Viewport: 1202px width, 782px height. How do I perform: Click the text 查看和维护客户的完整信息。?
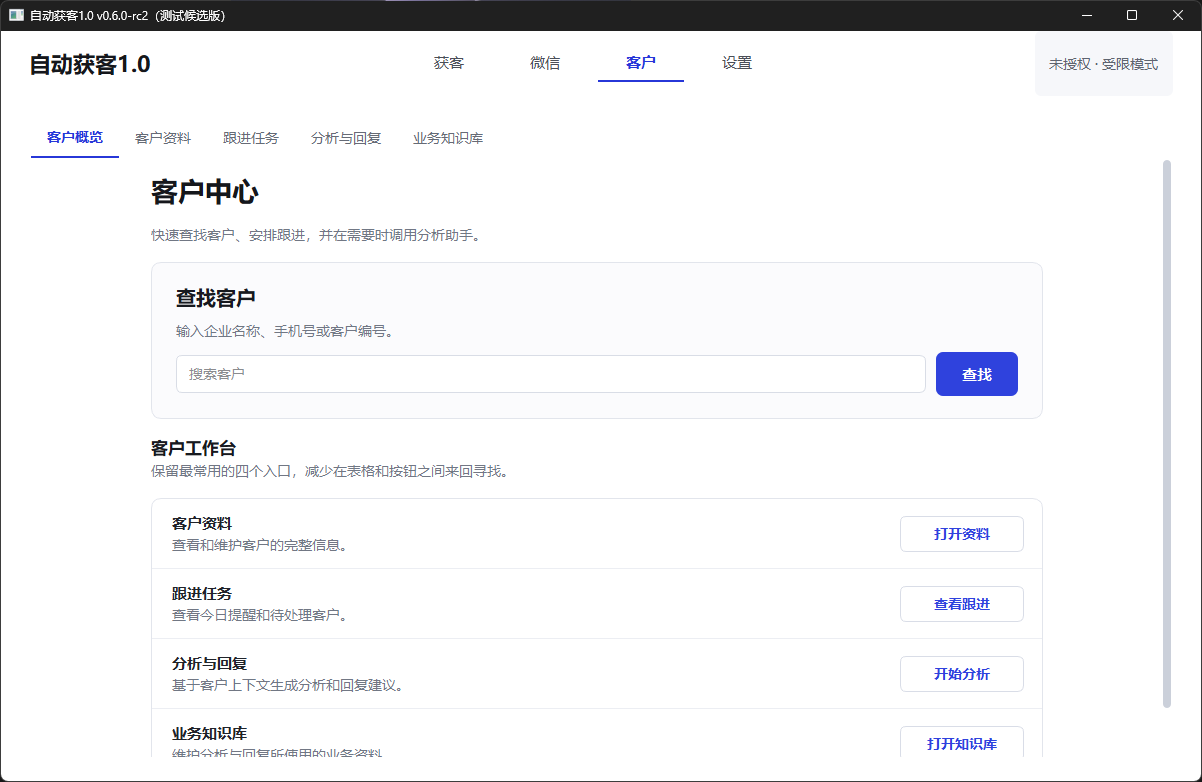(262, 545)
